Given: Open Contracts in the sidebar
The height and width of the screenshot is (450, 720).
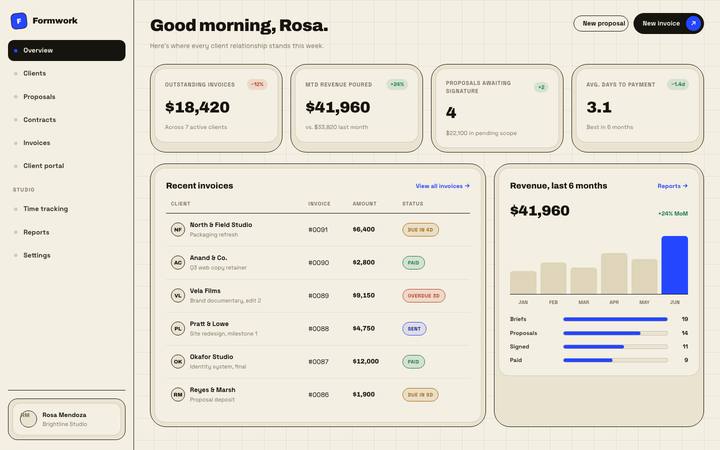Looking at the screenshot, I should [x=67, y=119].
